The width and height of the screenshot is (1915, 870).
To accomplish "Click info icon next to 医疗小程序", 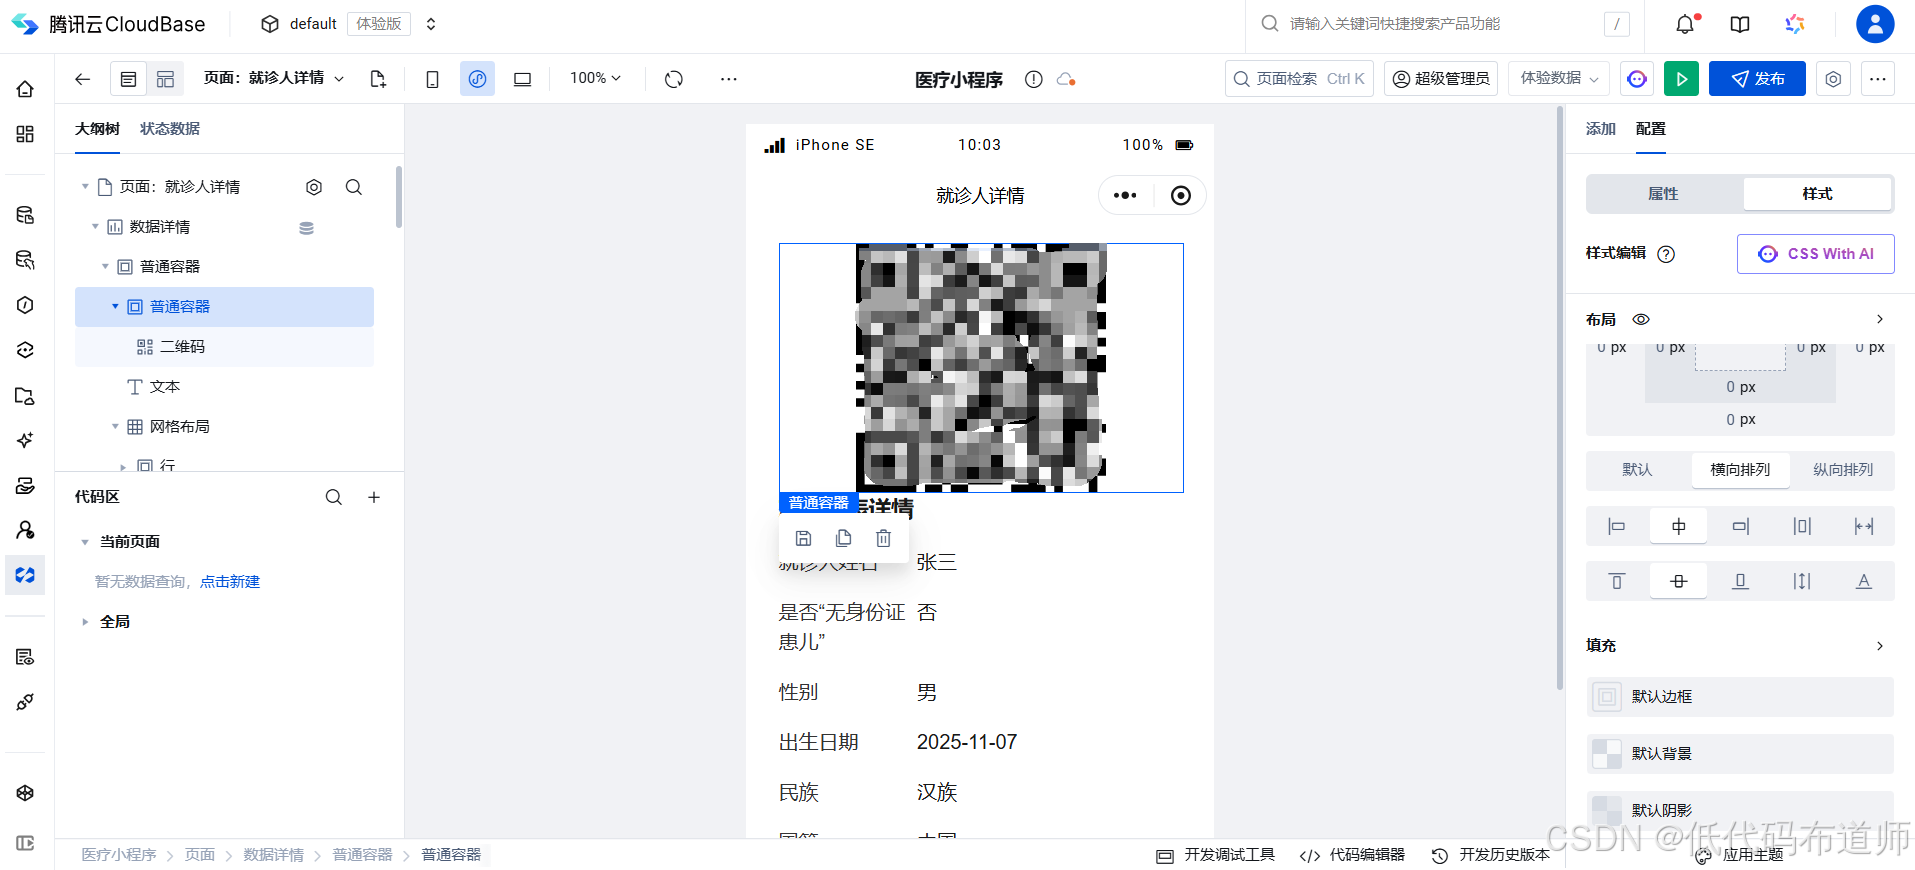I will 1034,79.
